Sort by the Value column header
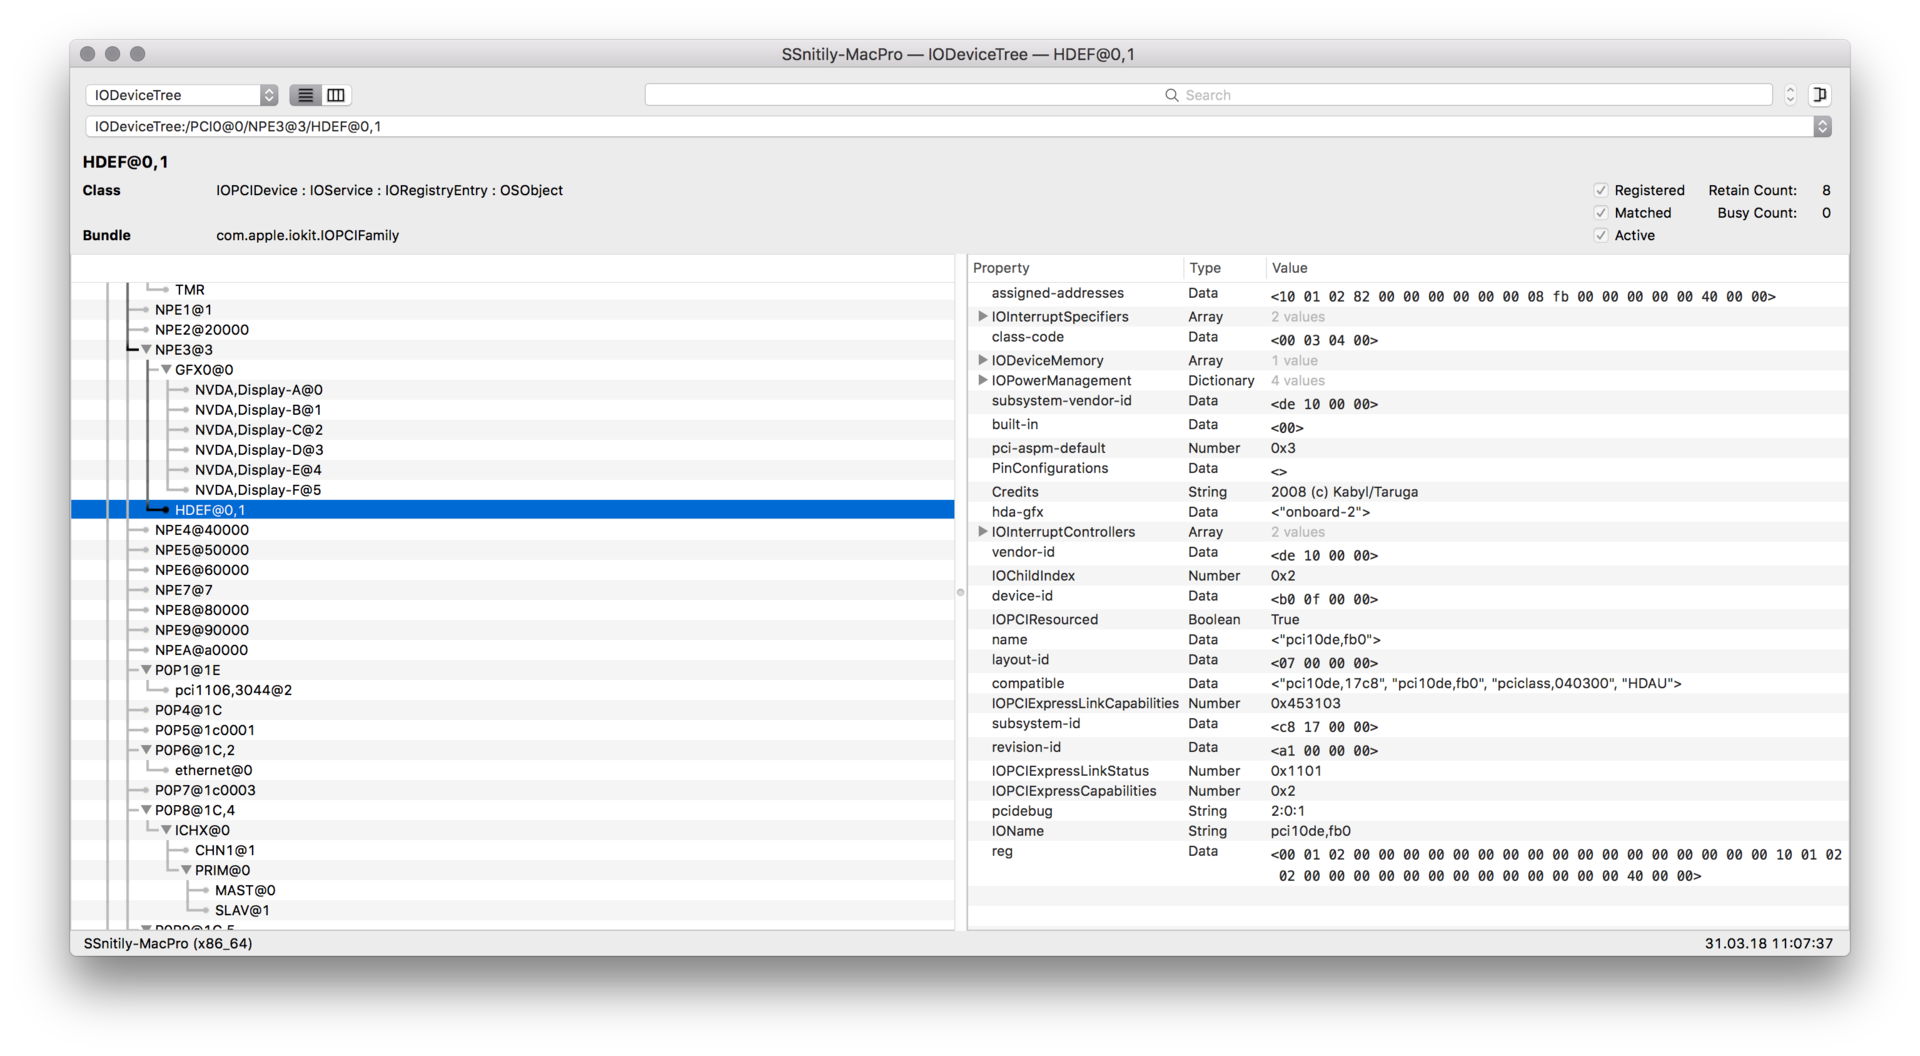The image size is (1920, 1056). click(x=1556, y=268)
